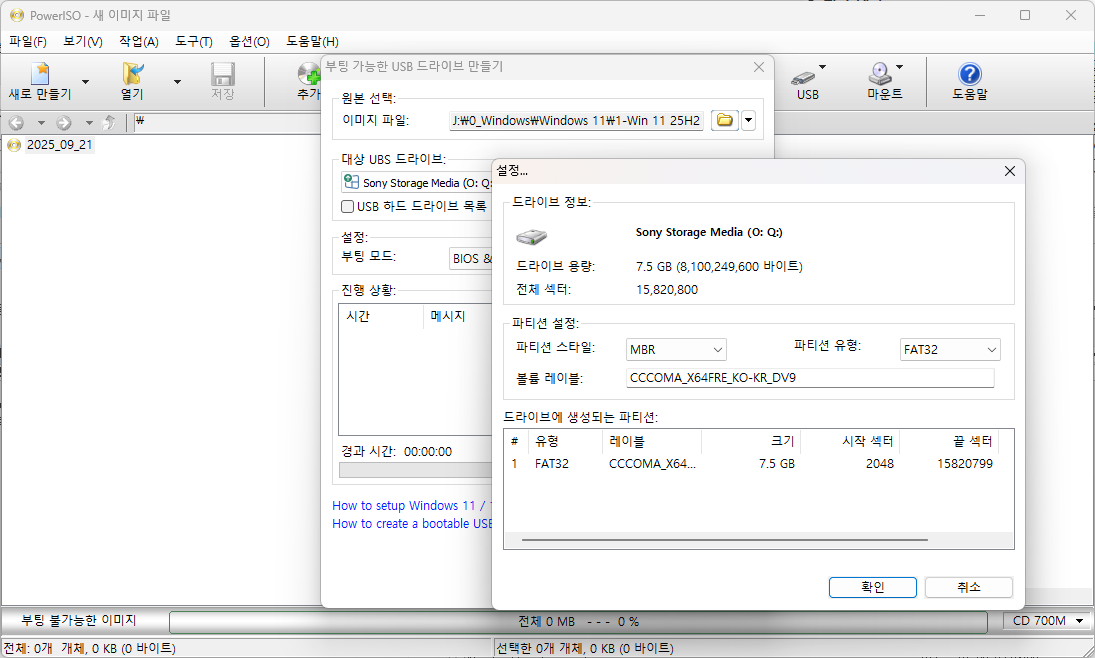Click the How to create a bootable USB link

point(412,524)
